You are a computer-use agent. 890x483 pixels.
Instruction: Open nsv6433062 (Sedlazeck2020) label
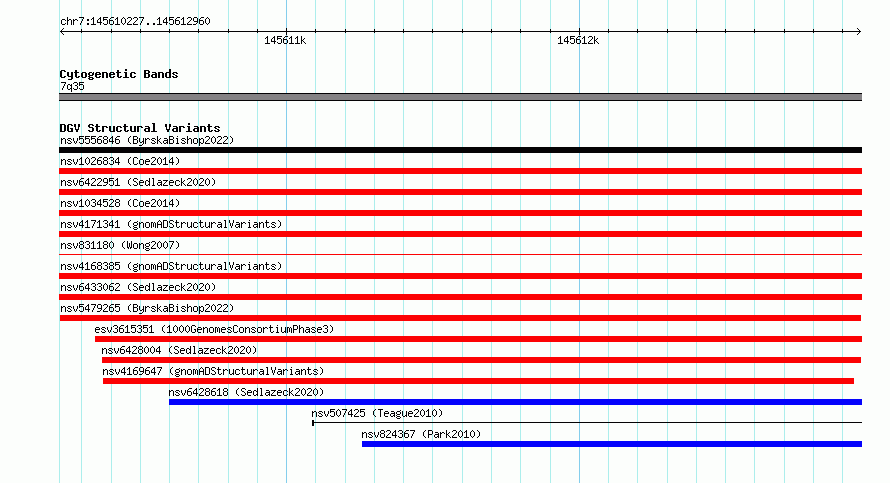click(138, 287)
